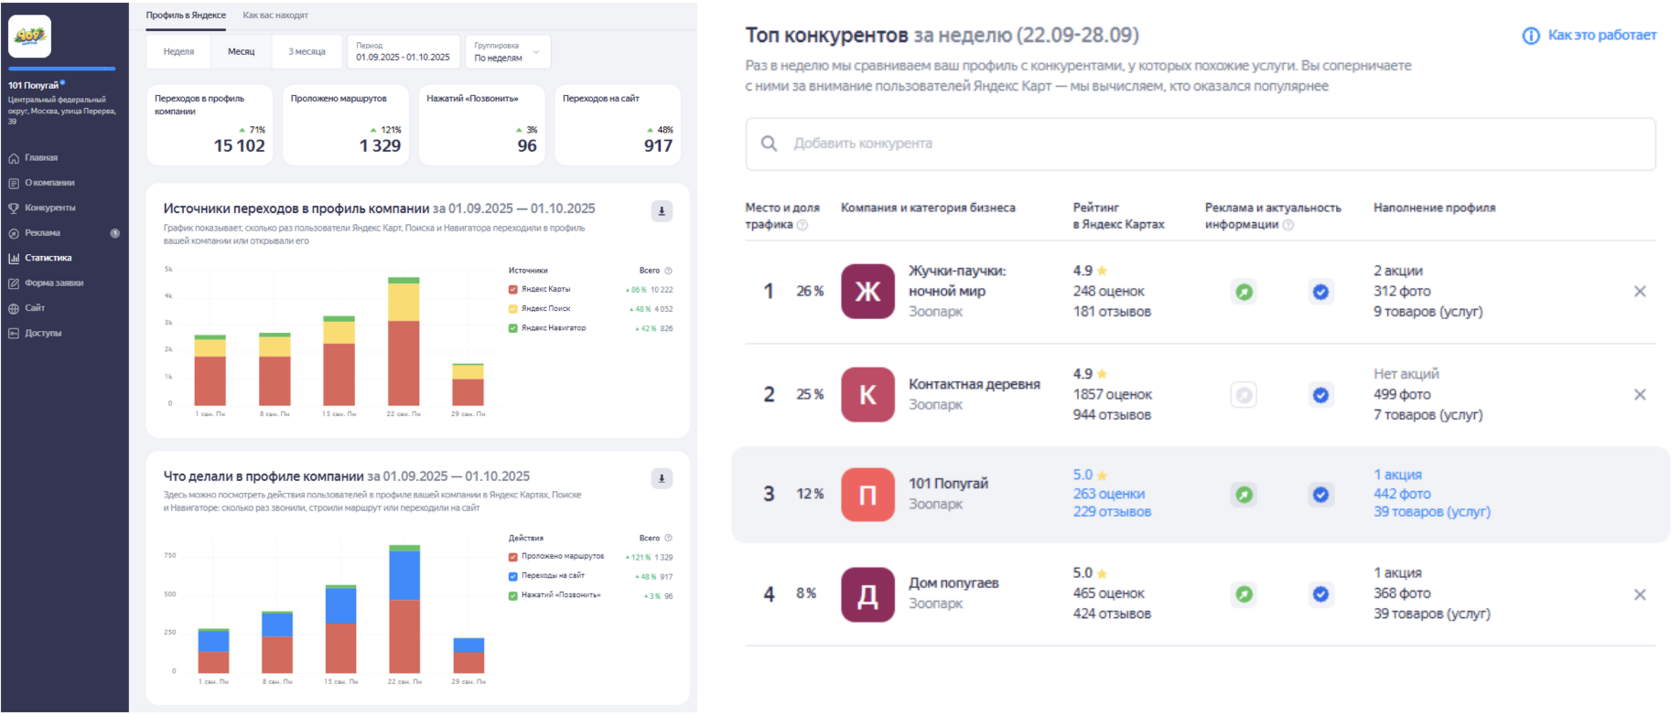The width and height of the screenshot is (1680, 715).
Task: Select the Месяц period button
Action: coord(241,51)
